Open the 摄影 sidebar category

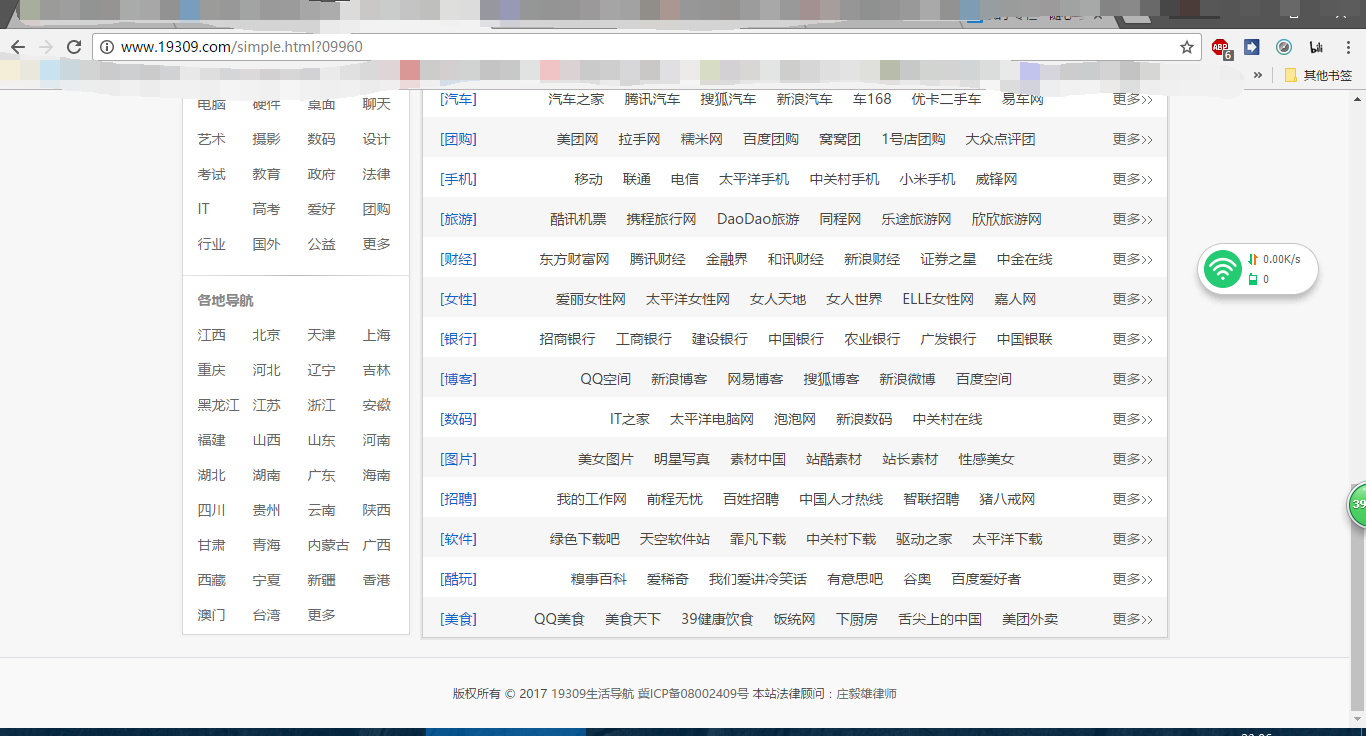pos(267,139)
